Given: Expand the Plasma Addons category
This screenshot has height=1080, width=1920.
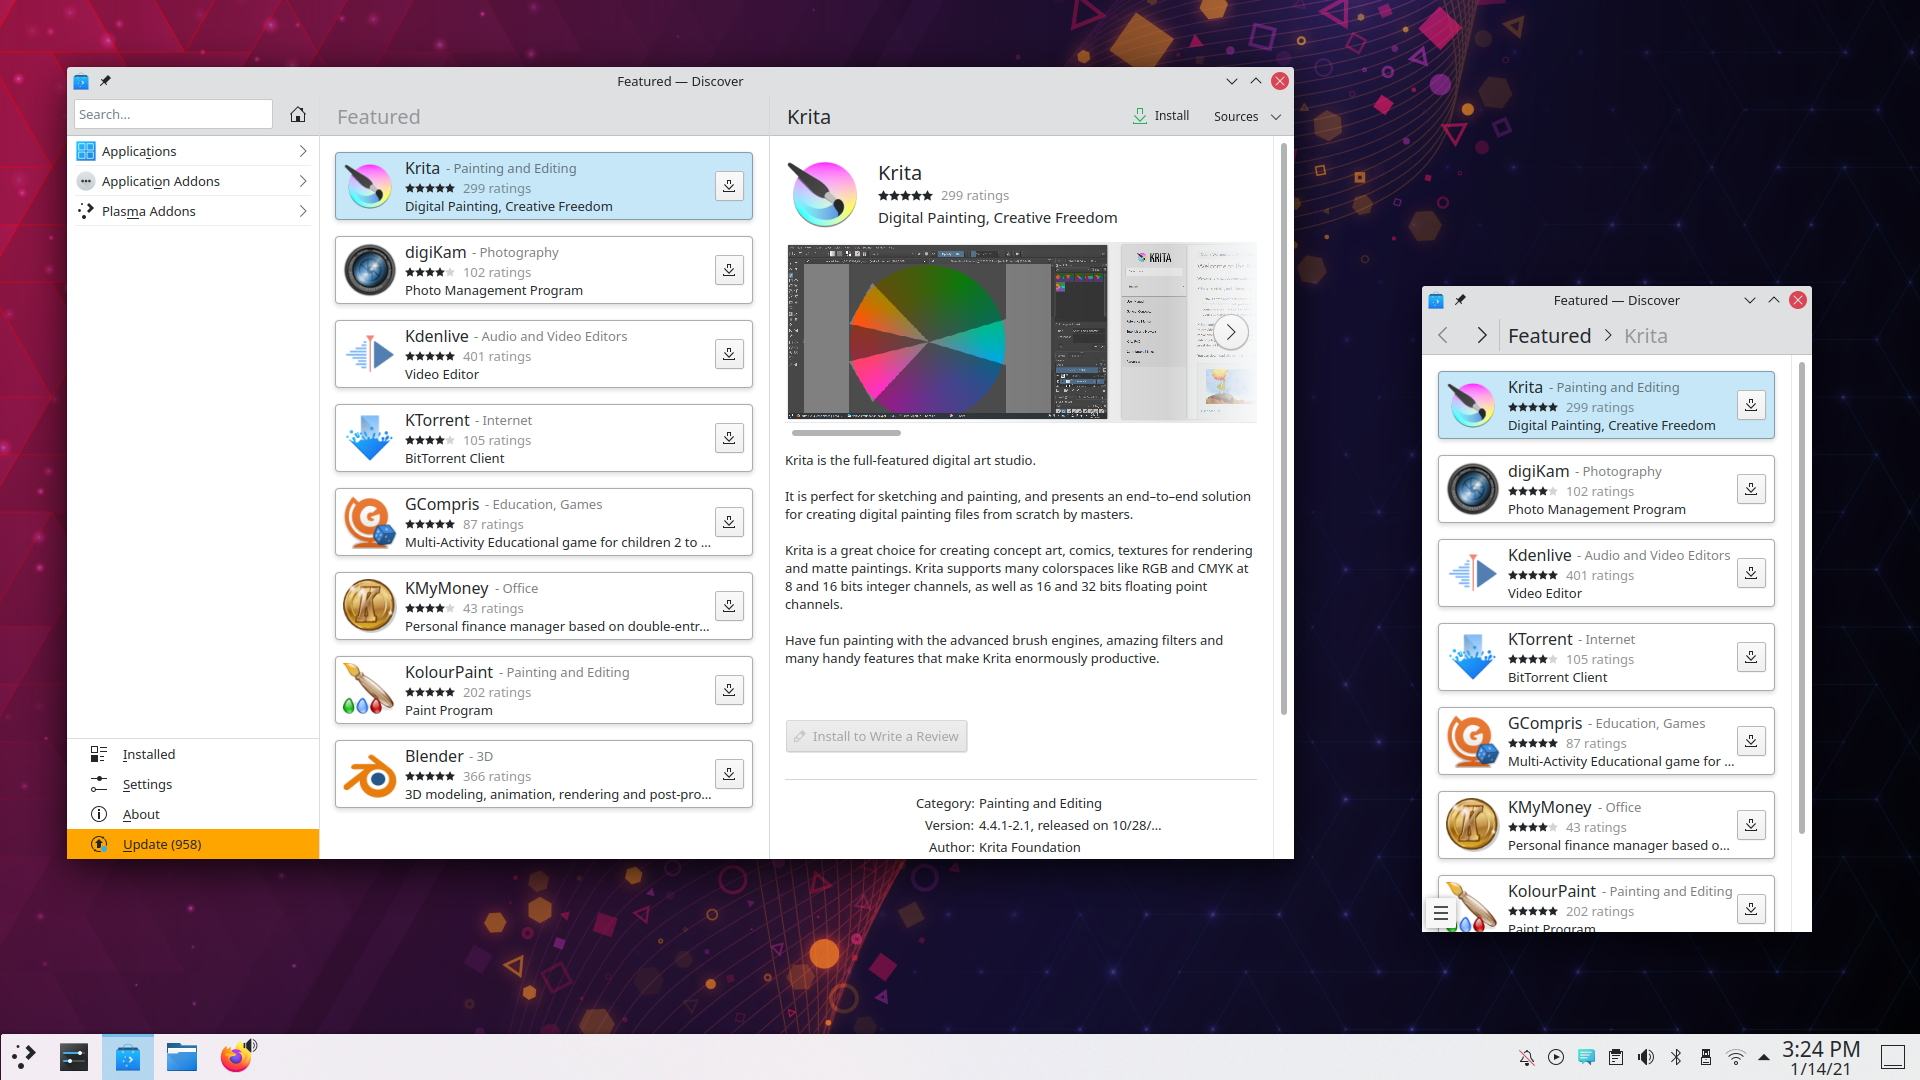Looking at the screenshot, I should click(x=303, y=211).
